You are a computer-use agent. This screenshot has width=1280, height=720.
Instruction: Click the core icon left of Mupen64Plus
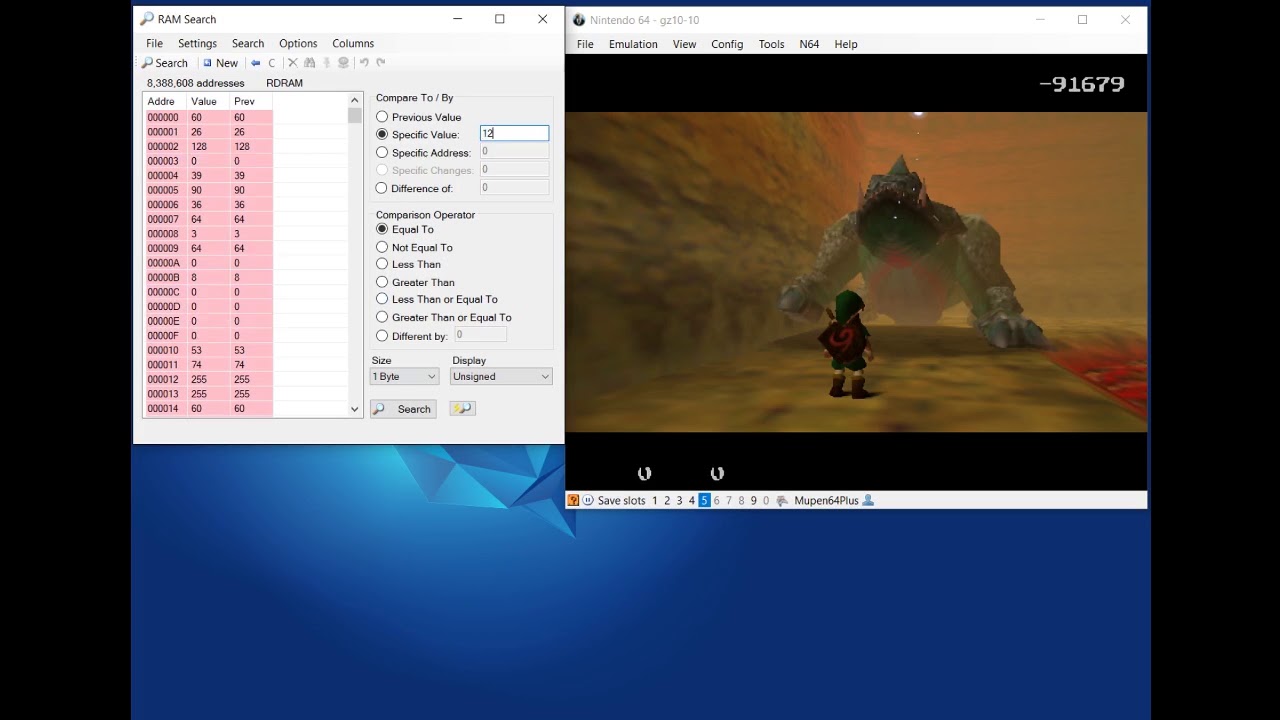tap(783, 501)
